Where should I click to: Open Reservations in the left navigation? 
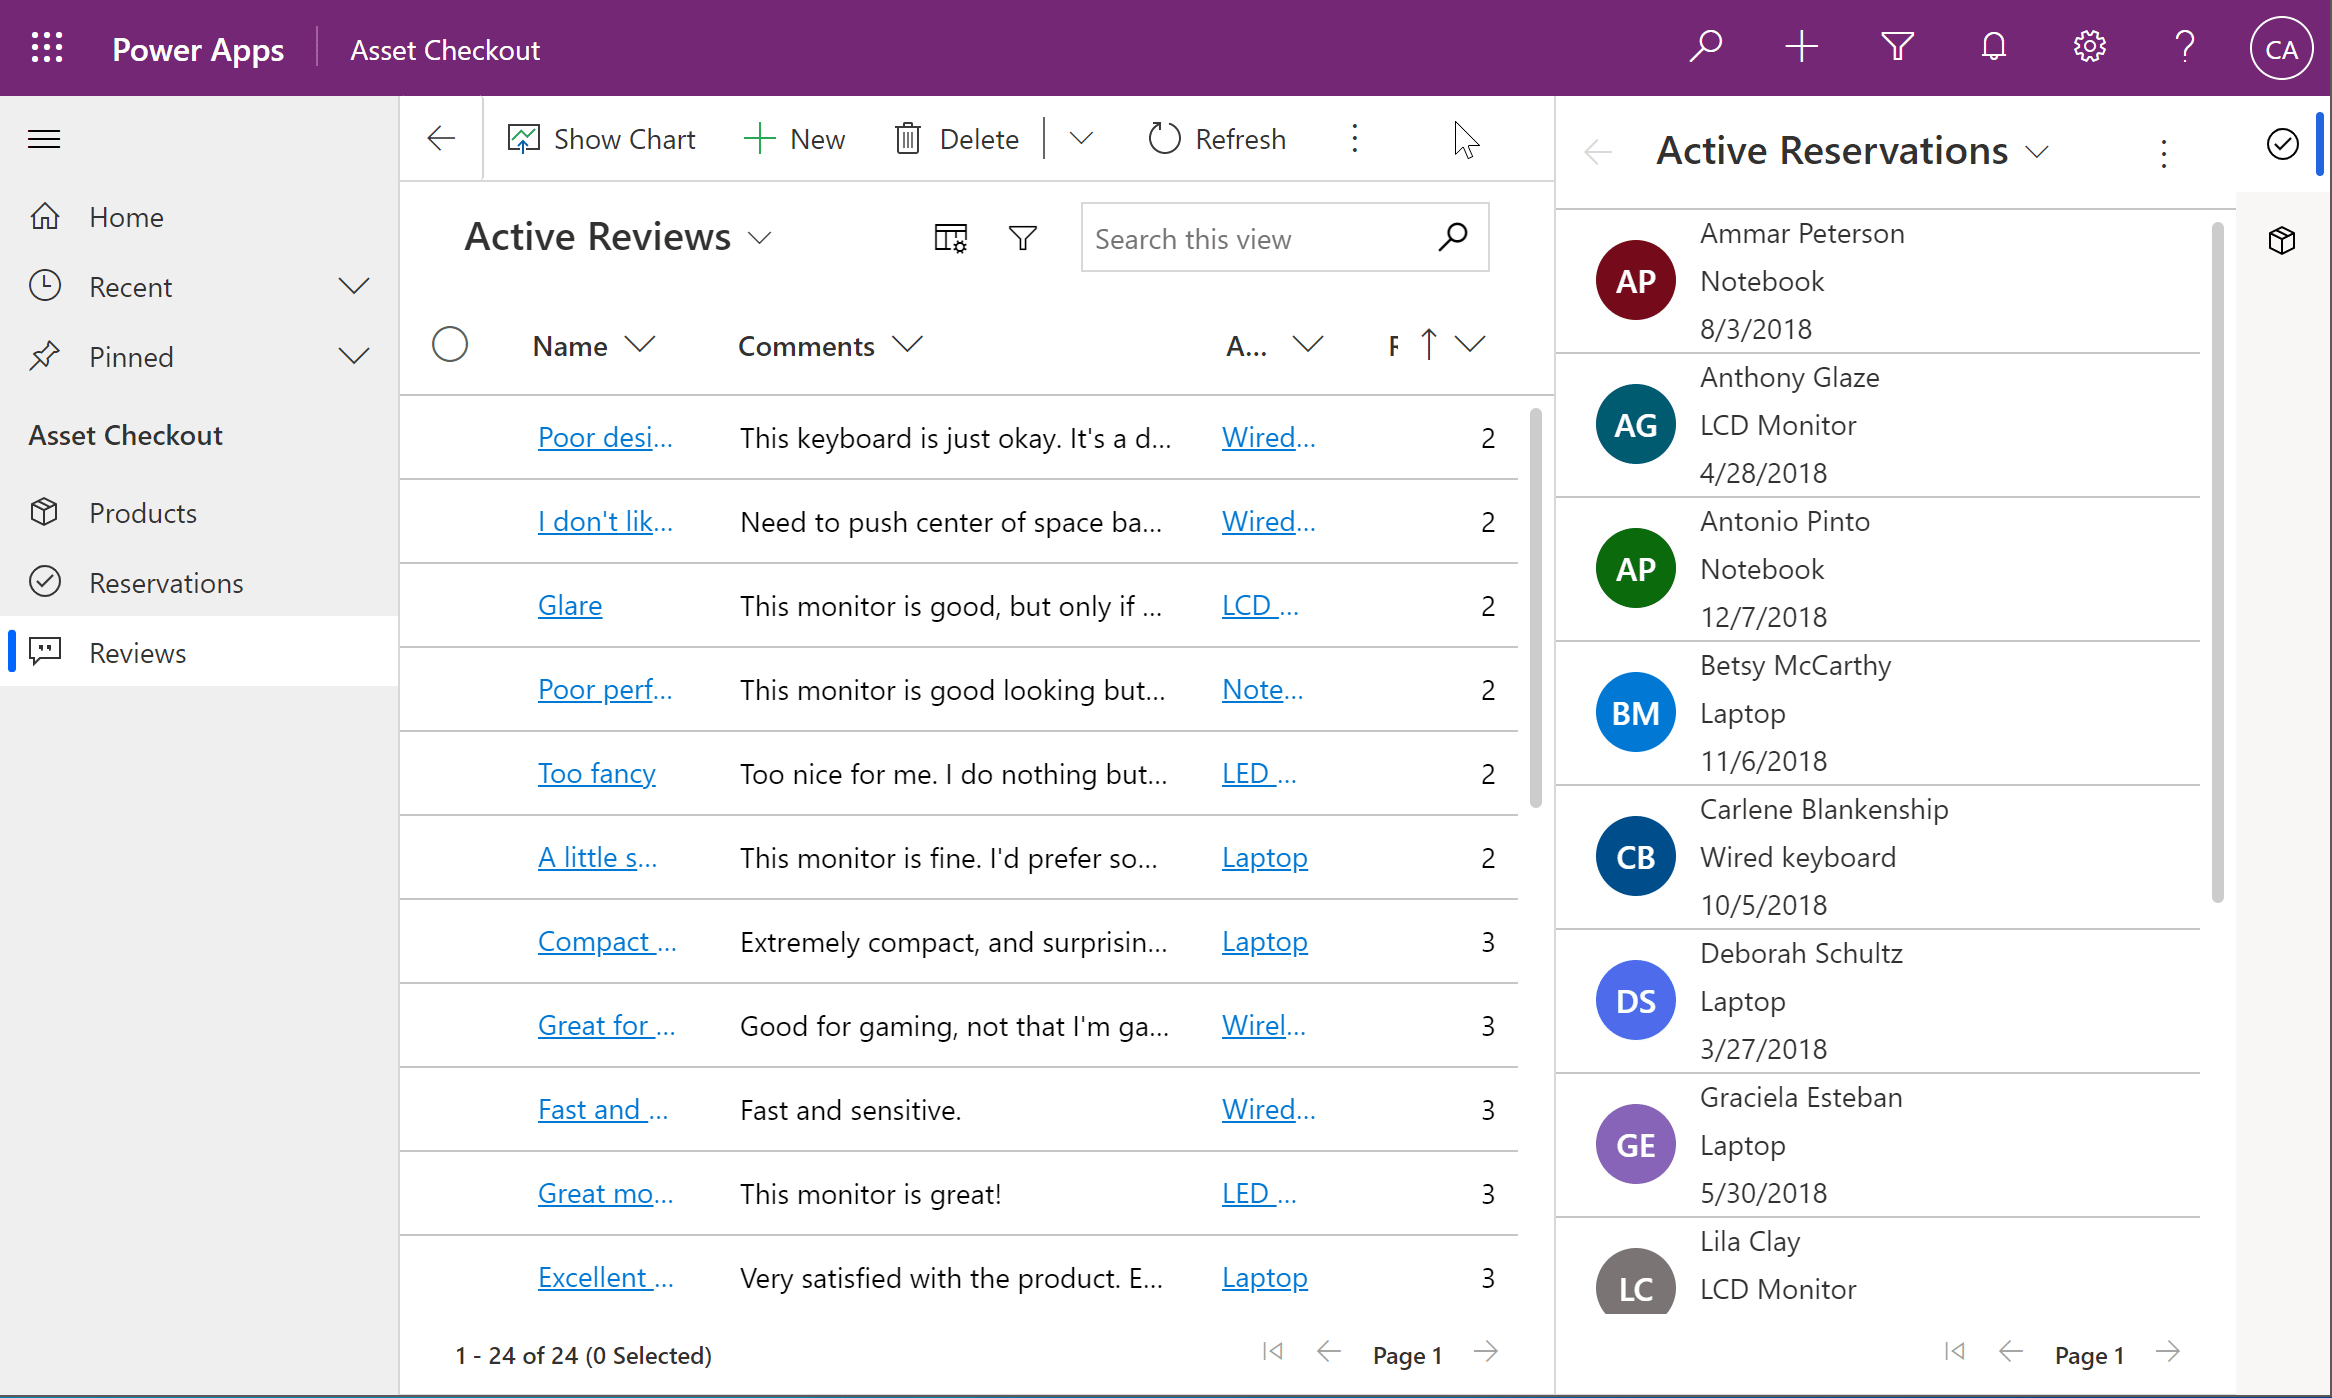tap(166, 583)
